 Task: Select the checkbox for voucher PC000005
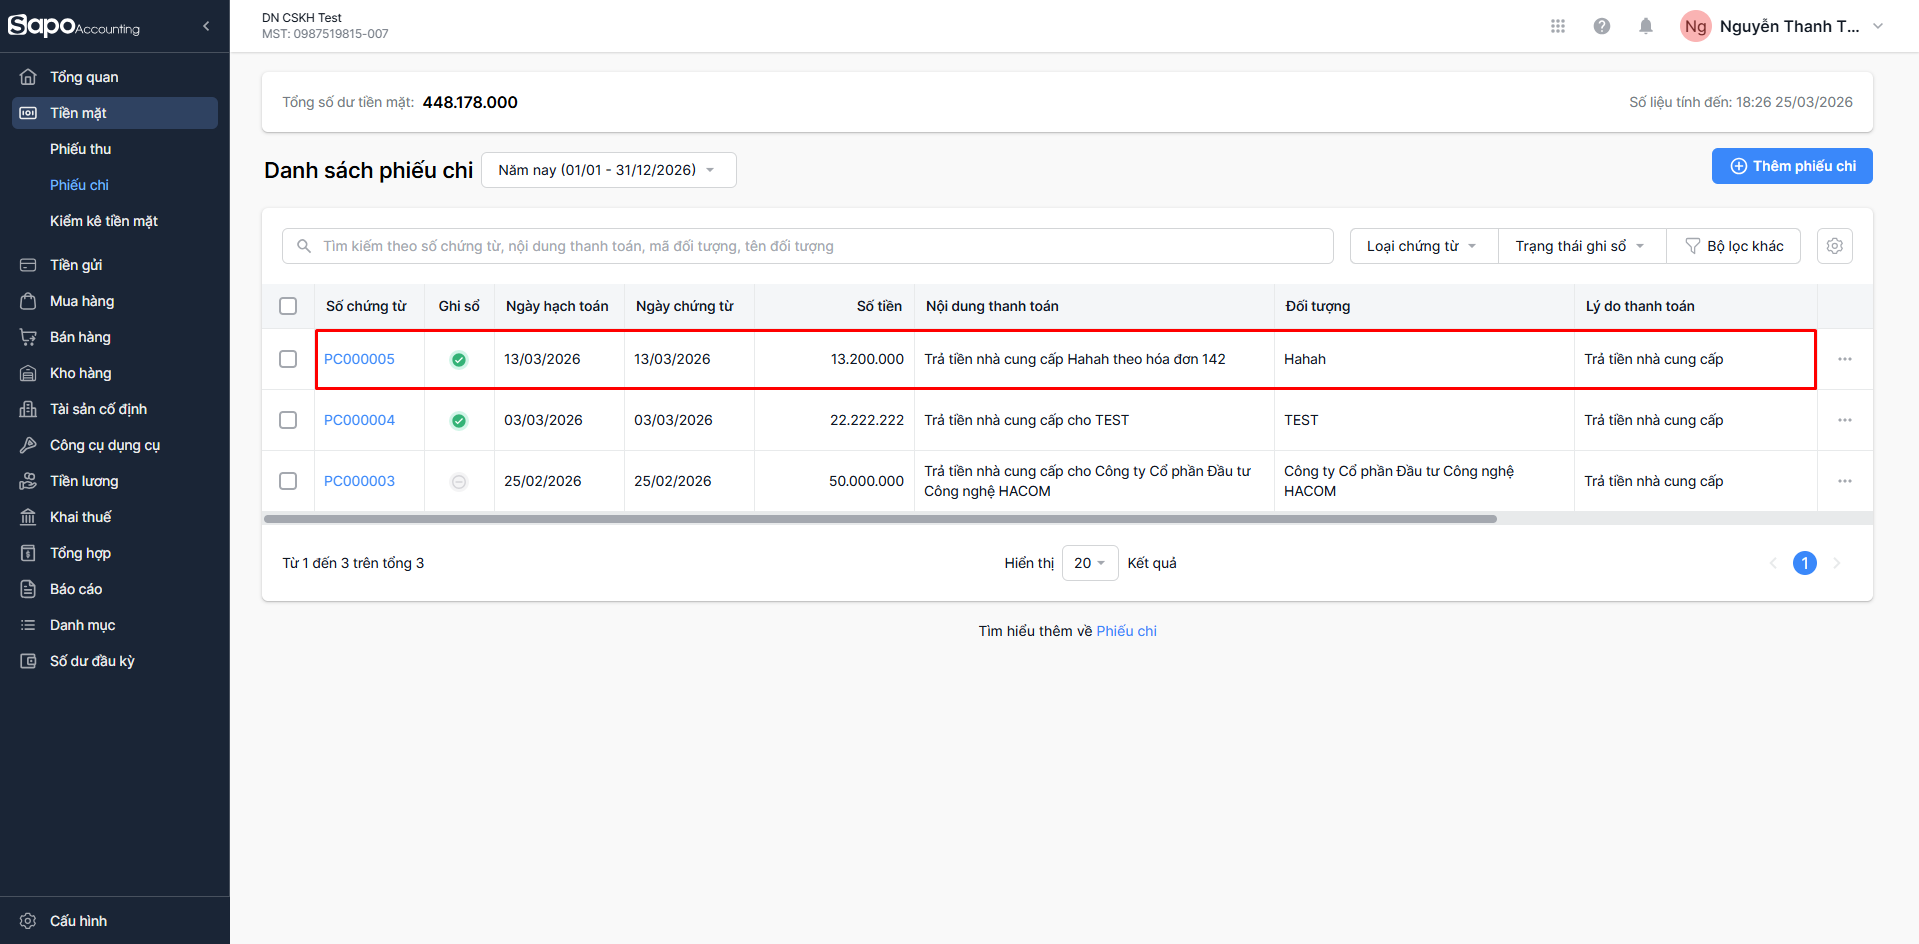(288, 359)
